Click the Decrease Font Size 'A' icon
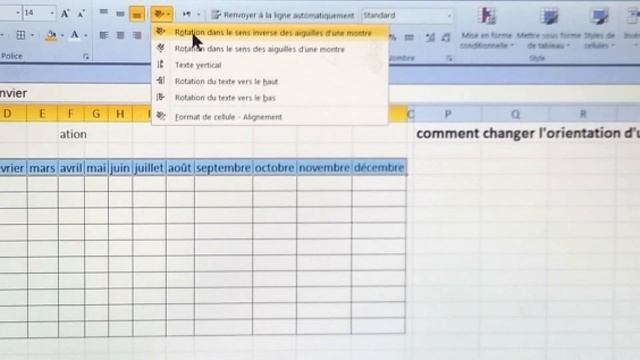 (x=81, y=14)
